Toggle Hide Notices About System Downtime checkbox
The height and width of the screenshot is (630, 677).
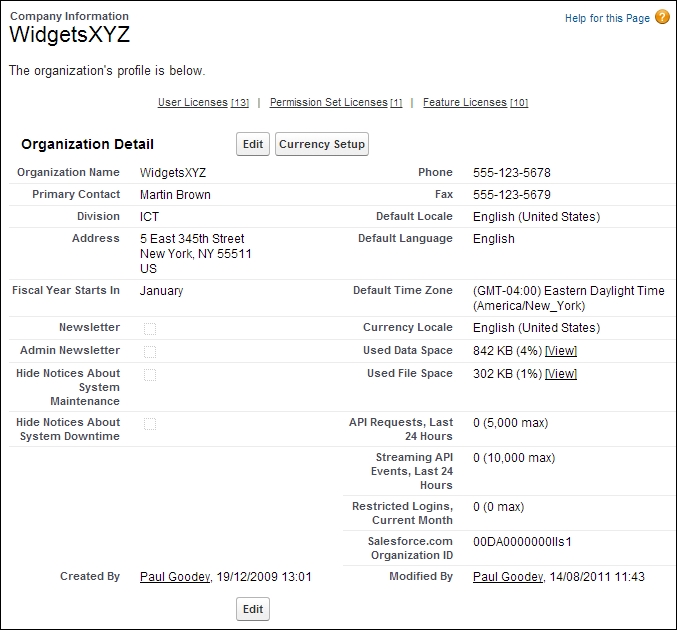150,424
